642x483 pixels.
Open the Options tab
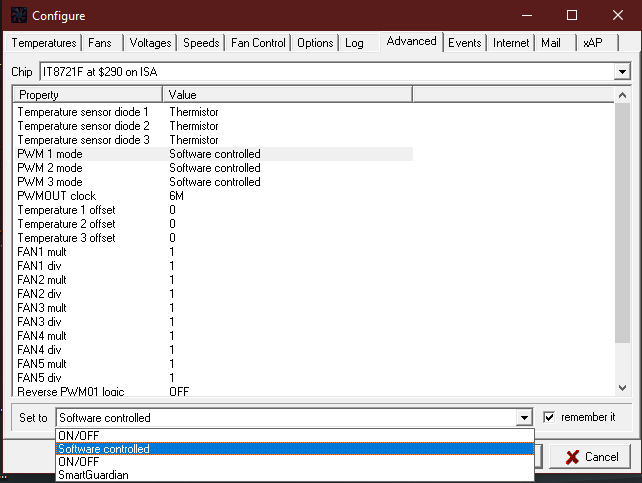point(315,43)
